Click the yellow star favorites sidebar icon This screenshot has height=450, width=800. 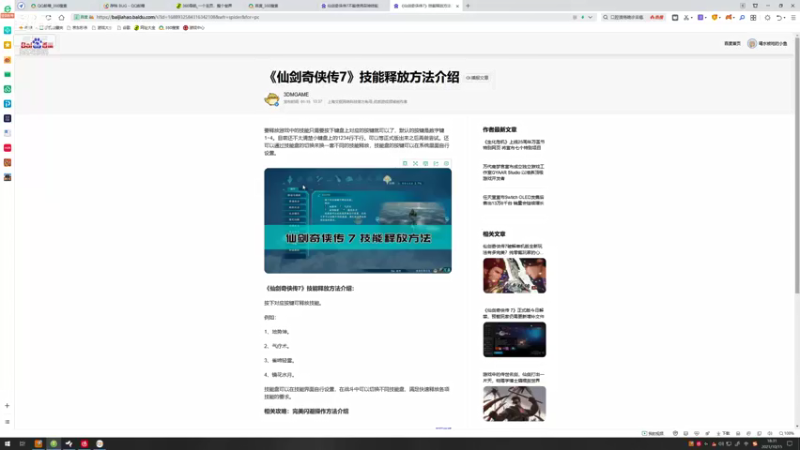[8, 45]
